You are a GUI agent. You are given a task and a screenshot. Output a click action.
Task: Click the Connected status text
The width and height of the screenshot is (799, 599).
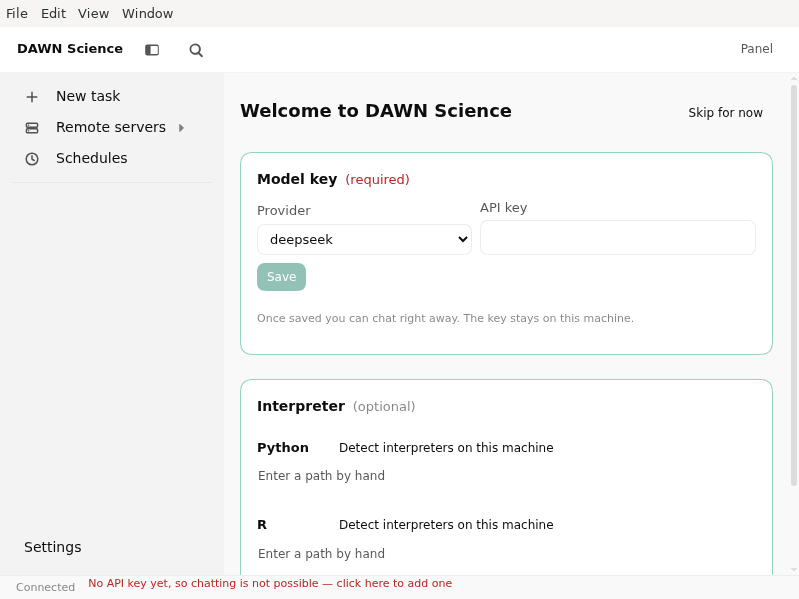click(45, 587)
